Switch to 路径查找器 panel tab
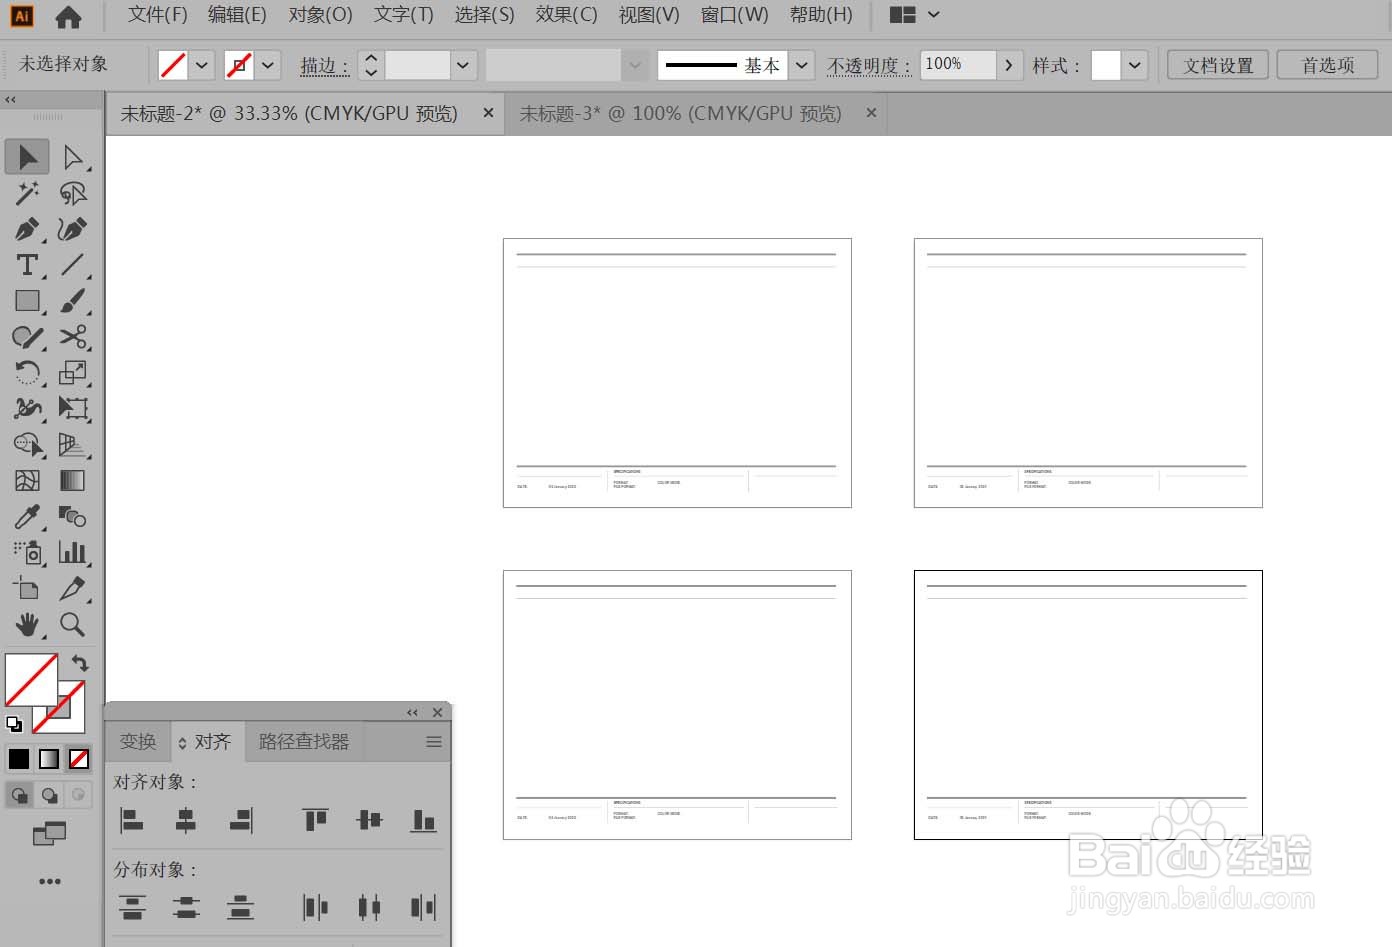Screen dimensions: 1392x947 coord(304,742)
